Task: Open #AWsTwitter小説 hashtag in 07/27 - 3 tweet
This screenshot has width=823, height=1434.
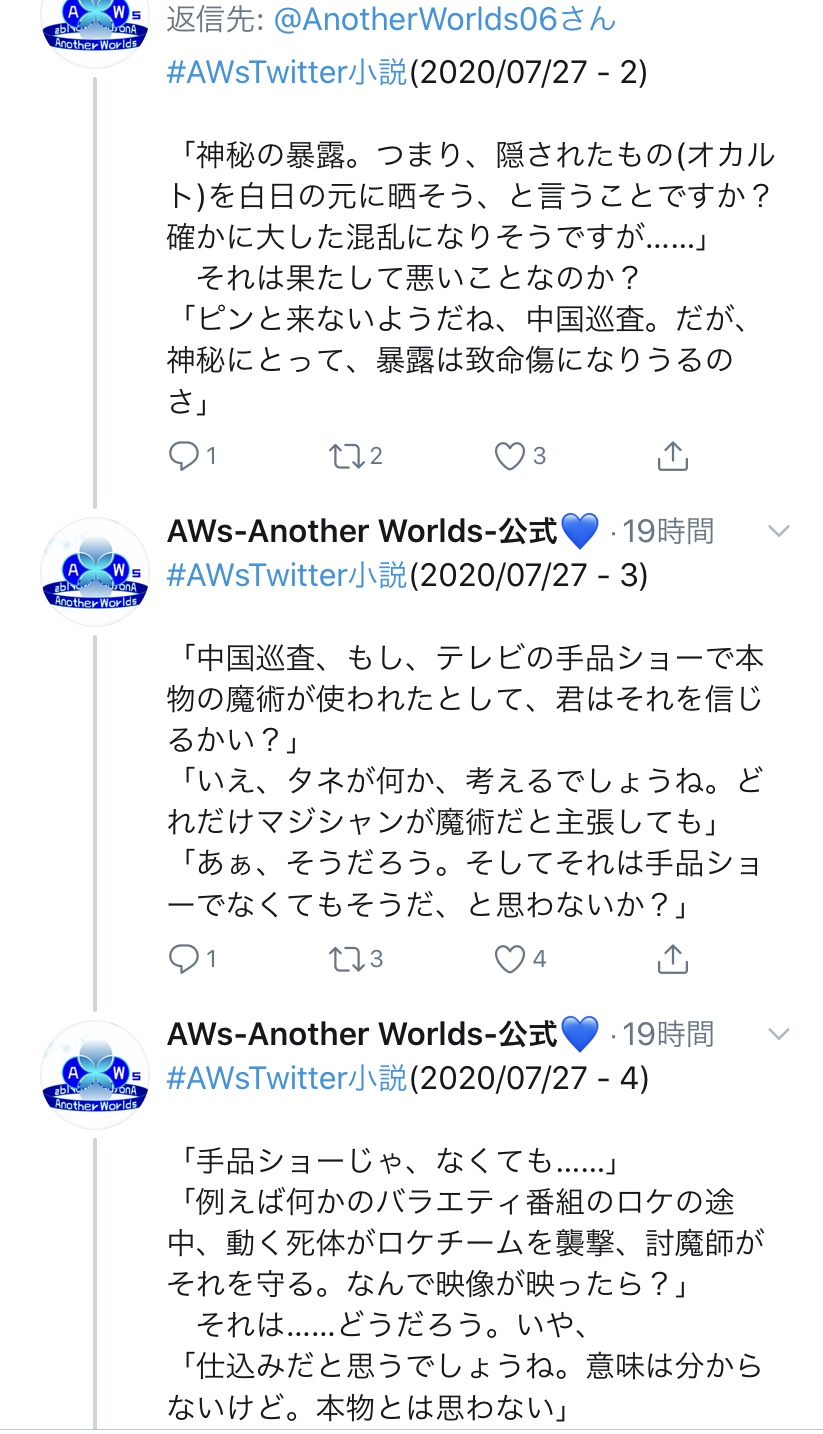Action: (x=287, y=575)
